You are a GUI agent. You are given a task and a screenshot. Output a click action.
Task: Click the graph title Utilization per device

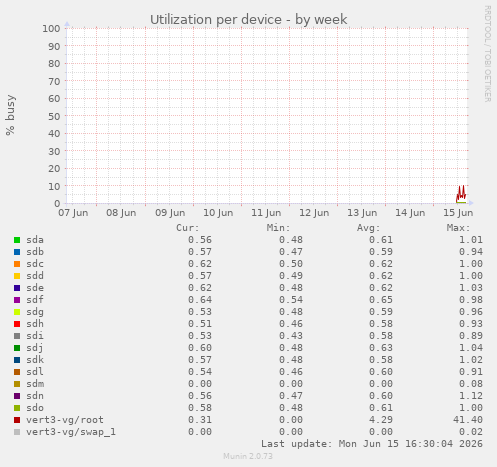249,20
